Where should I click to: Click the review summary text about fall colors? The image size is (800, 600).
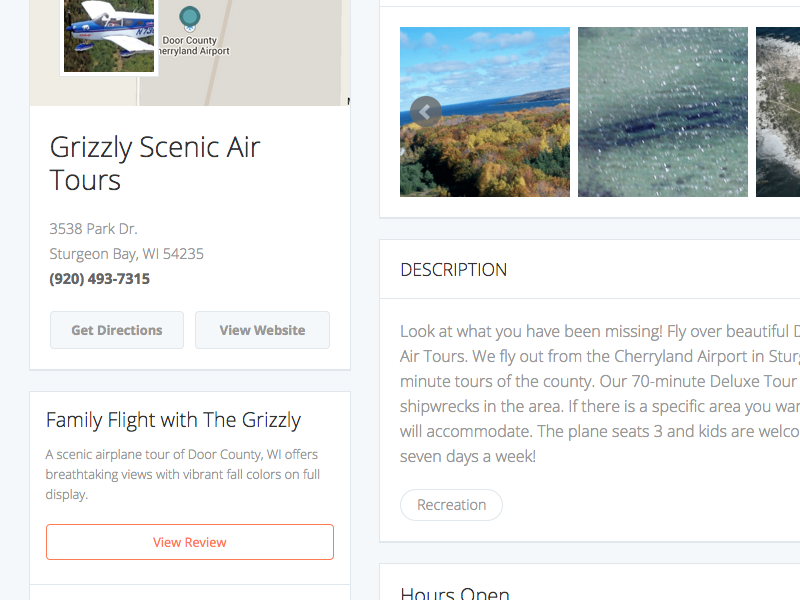click(x=183, y=474)
